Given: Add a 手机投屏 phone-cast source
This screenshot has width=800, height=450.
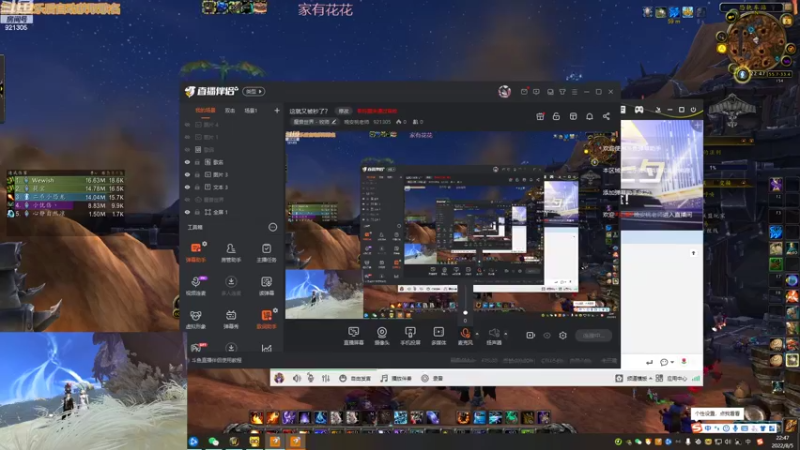Looking at the screenshot, I should point(410,336).
